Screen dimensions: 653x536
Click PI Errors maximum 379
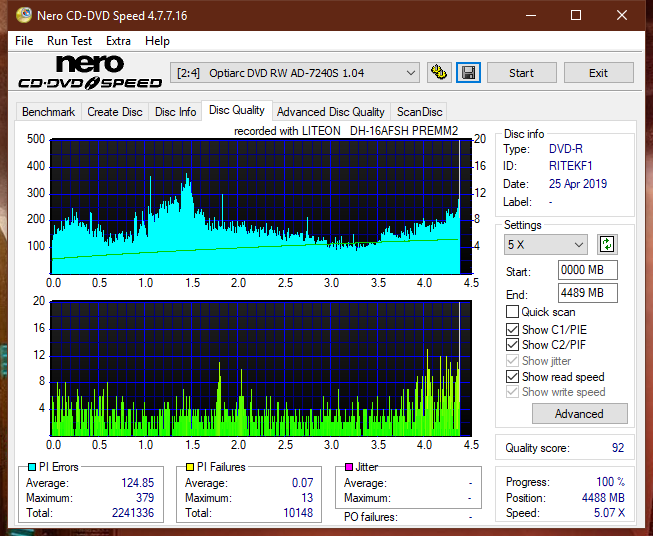(145, 498)
